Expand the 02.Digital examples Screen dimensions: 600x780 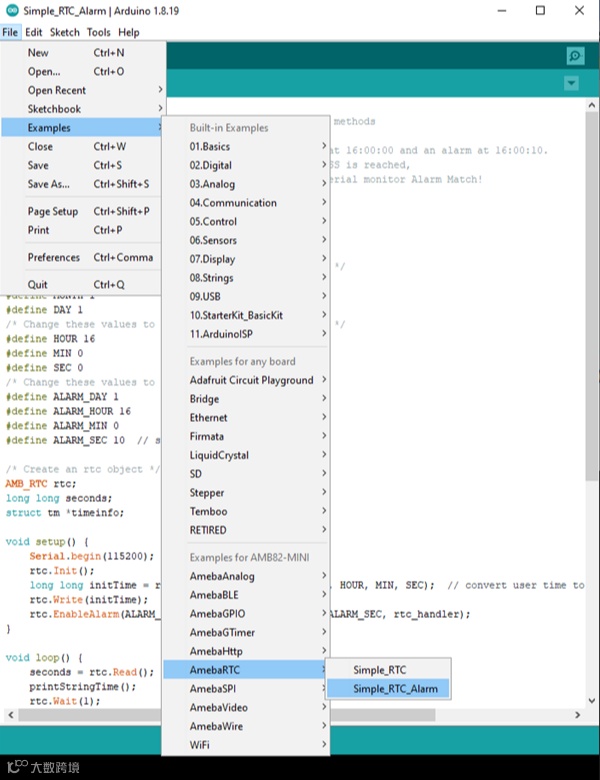pos(246,165)
